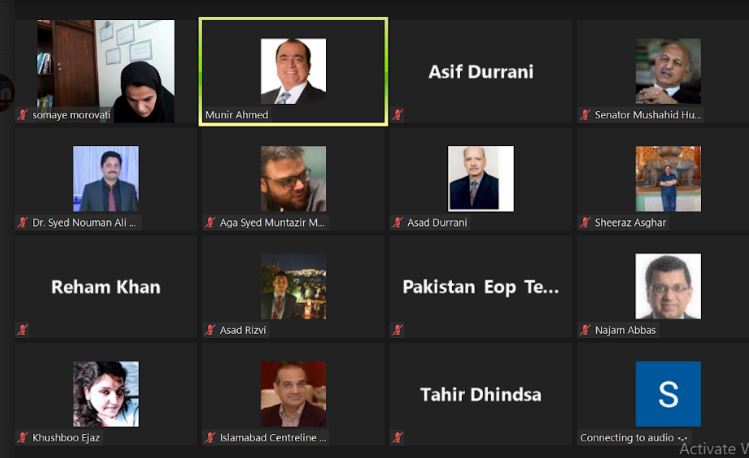This screenshot has height=458, width=749.
Task: Click muted mic icon on Asif Durrani tile
Action: coord(397,115)
